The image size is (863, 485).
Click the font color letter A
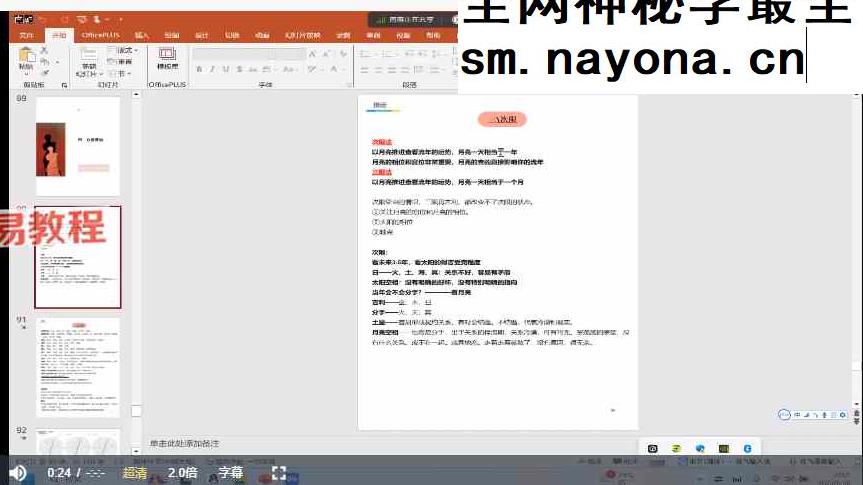coord(333,69)
